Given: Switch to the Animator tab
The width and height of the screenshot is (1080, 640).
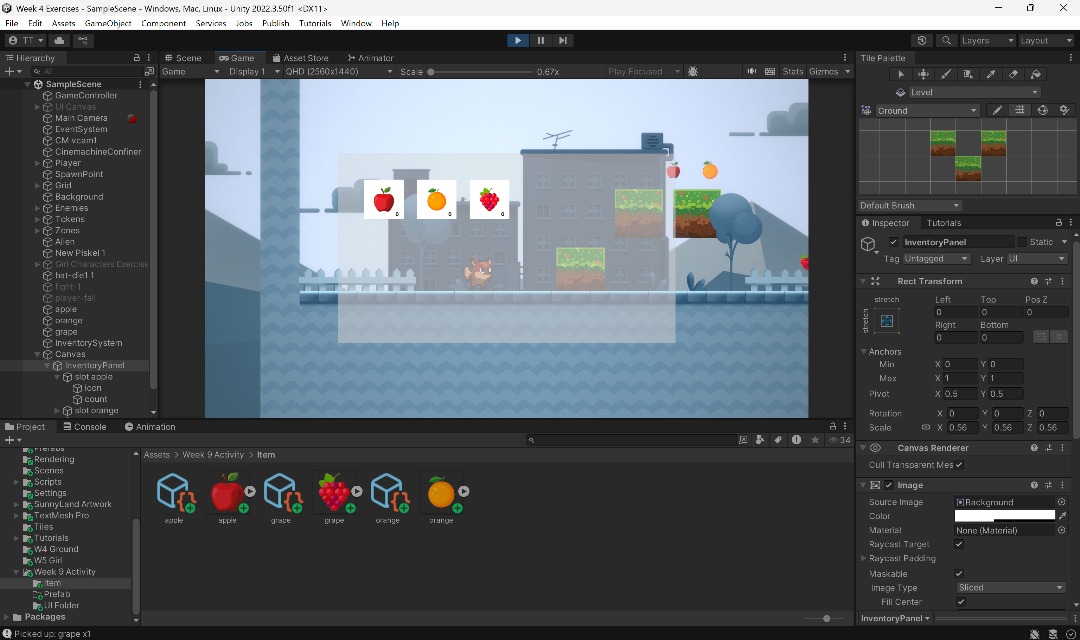Looking at the screenshot, I should [371, 58].
